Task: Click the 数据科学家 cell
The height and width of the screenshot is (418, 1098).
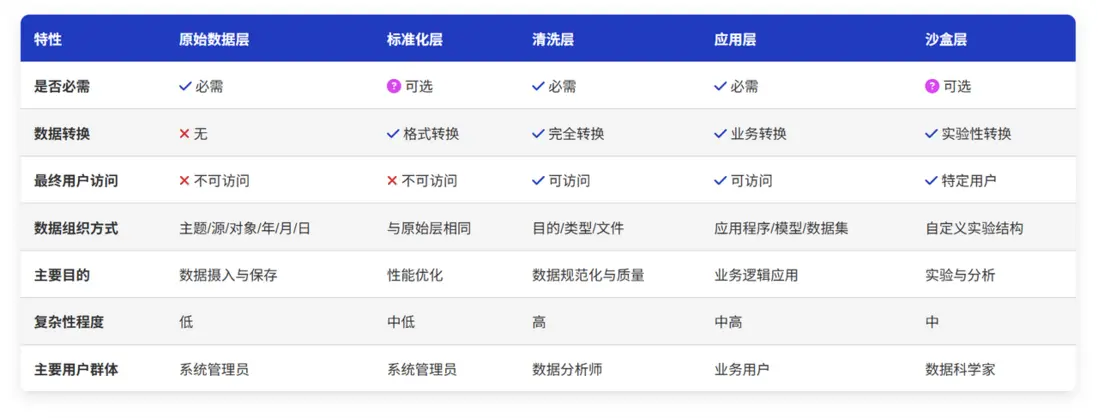Action: pos(960,369)
